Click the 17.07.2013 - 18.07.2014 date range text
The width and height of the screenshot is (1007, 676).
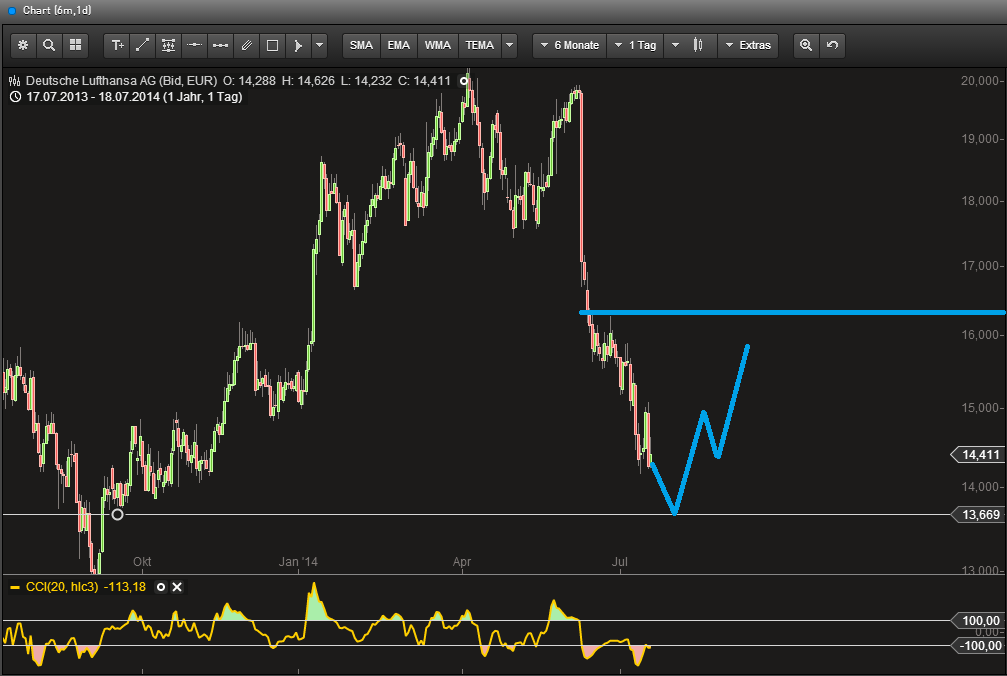134,97
